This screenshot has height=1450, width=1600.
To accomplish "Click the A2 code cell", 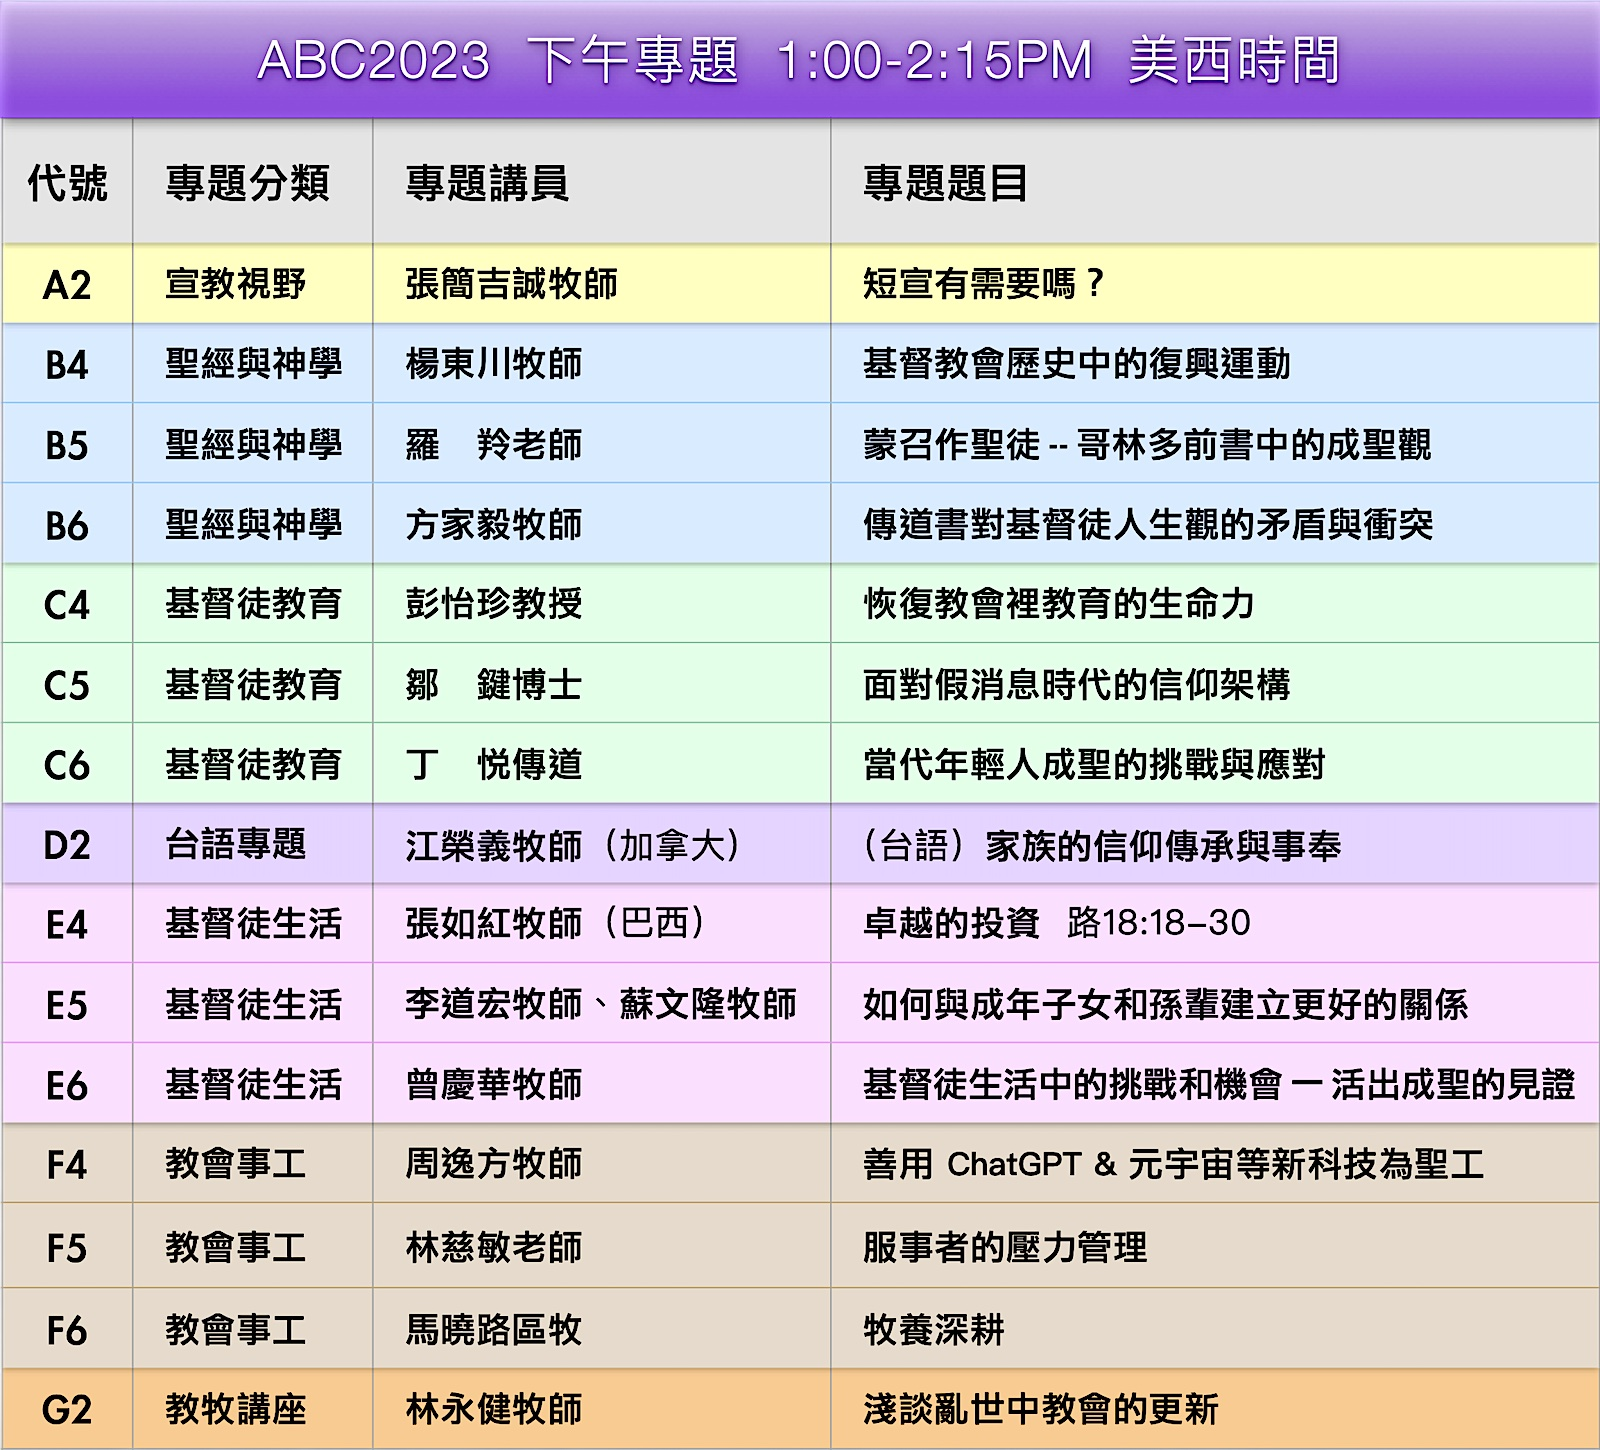I will pyautogui.click(x=67, y=285).
